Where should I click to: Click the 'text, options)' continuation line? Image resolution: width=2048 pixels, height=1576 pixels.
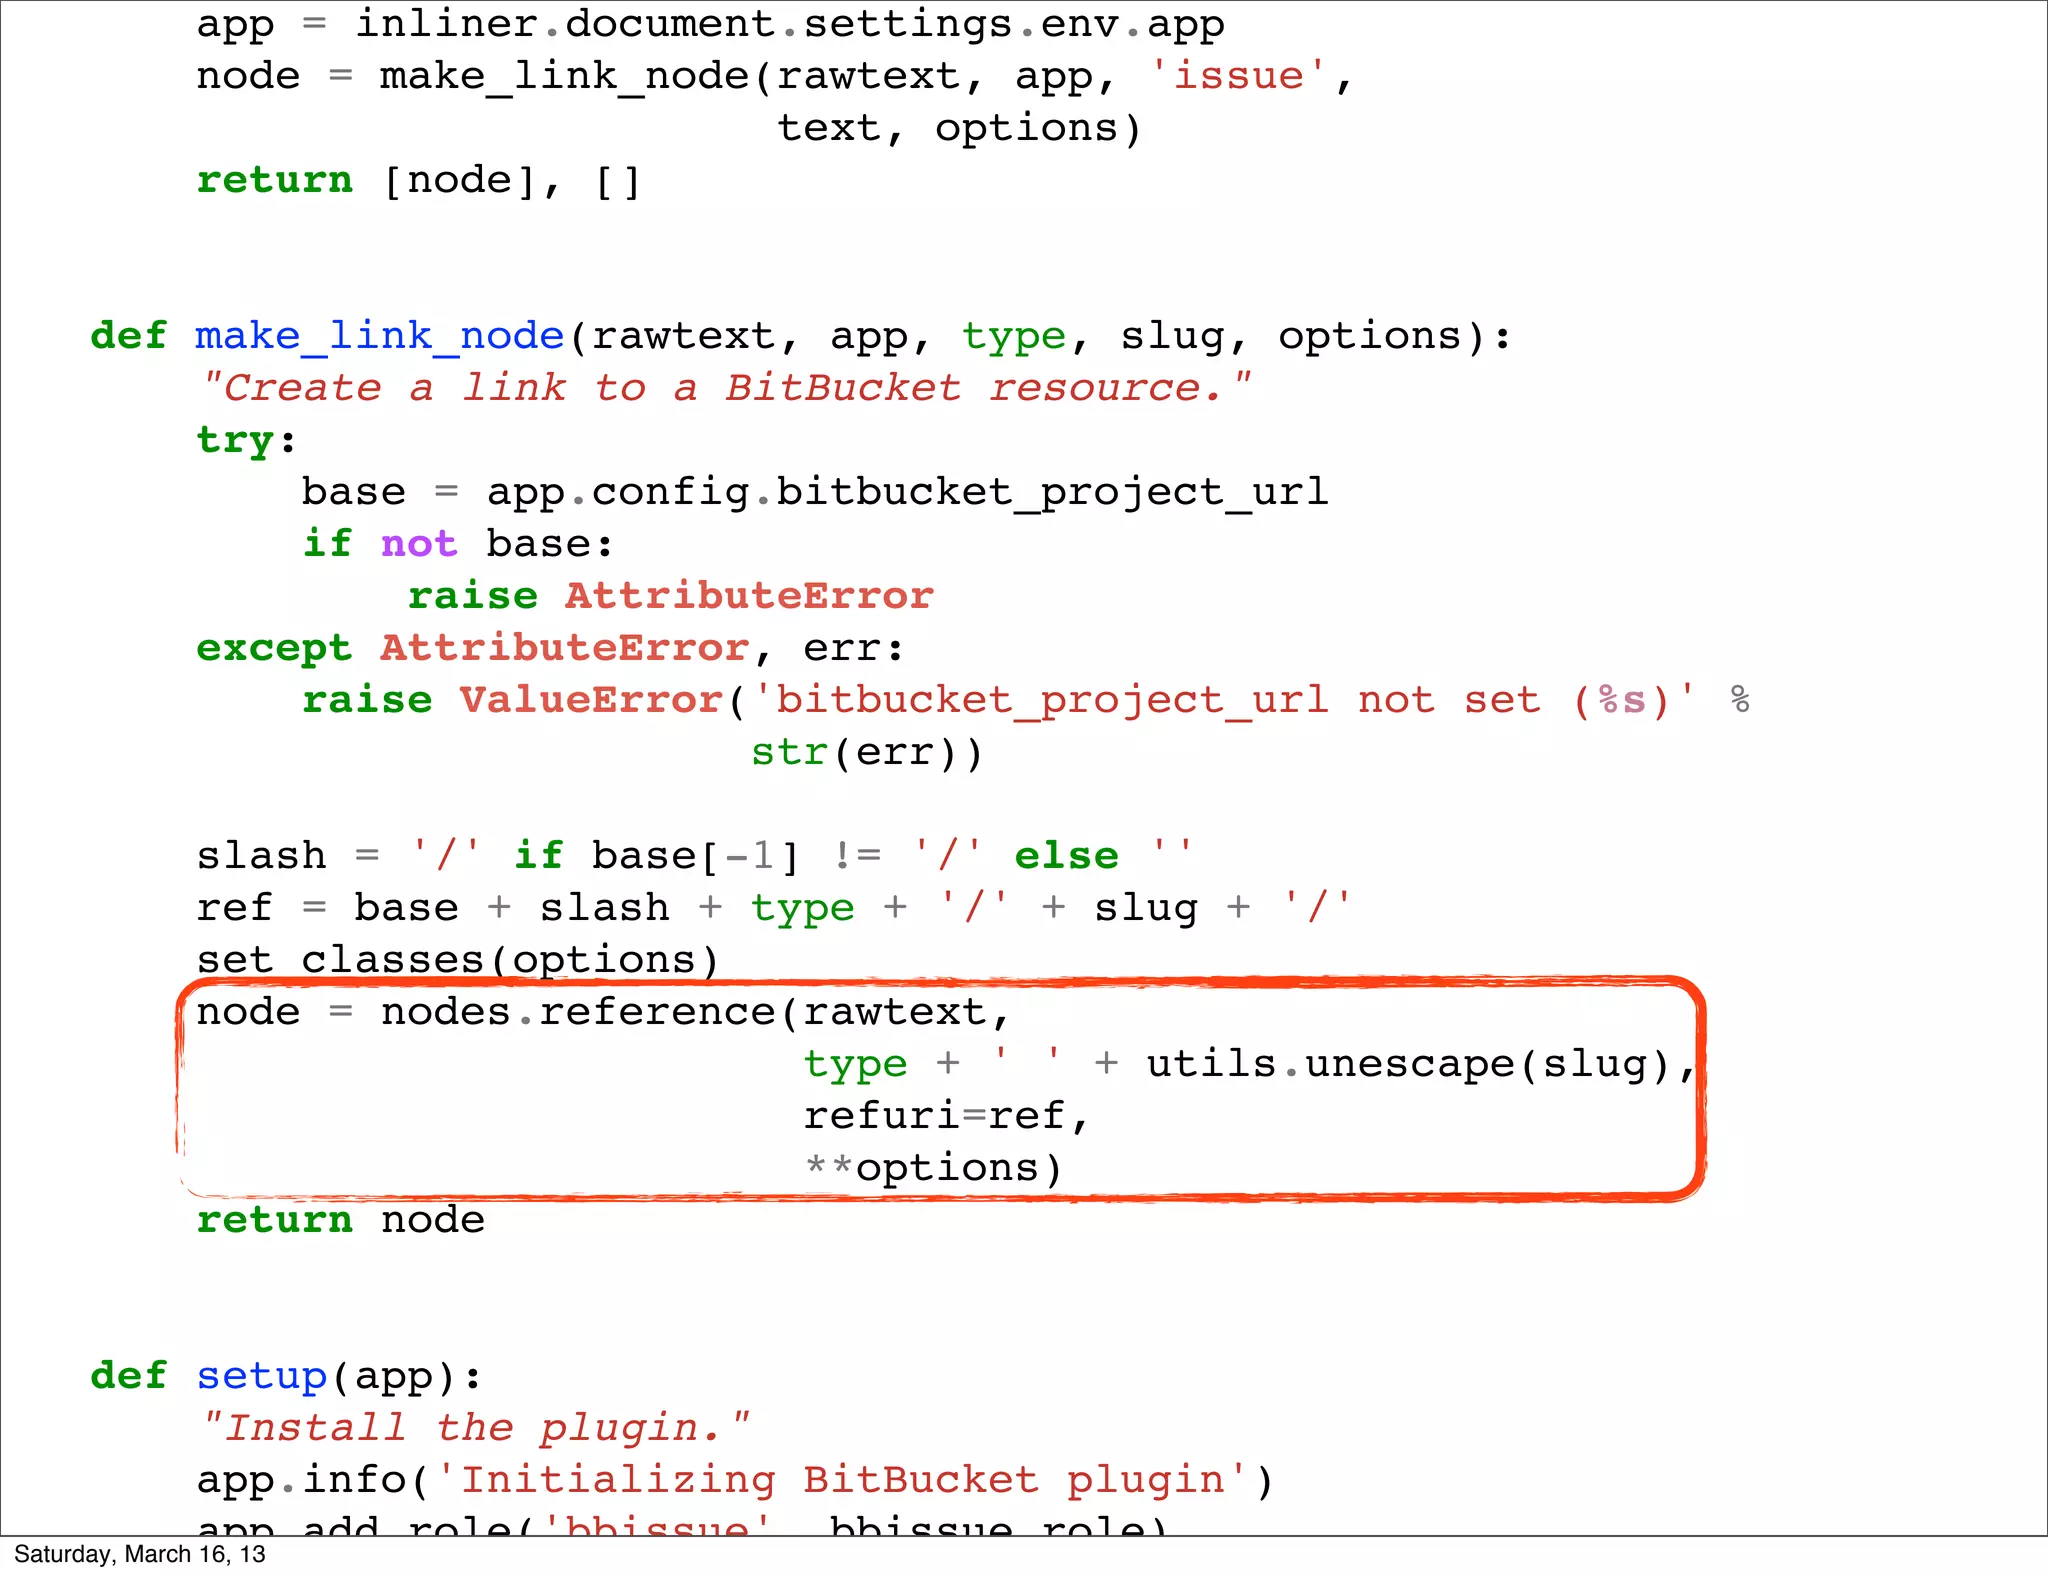pyautogui.click(x=960, y=129)
